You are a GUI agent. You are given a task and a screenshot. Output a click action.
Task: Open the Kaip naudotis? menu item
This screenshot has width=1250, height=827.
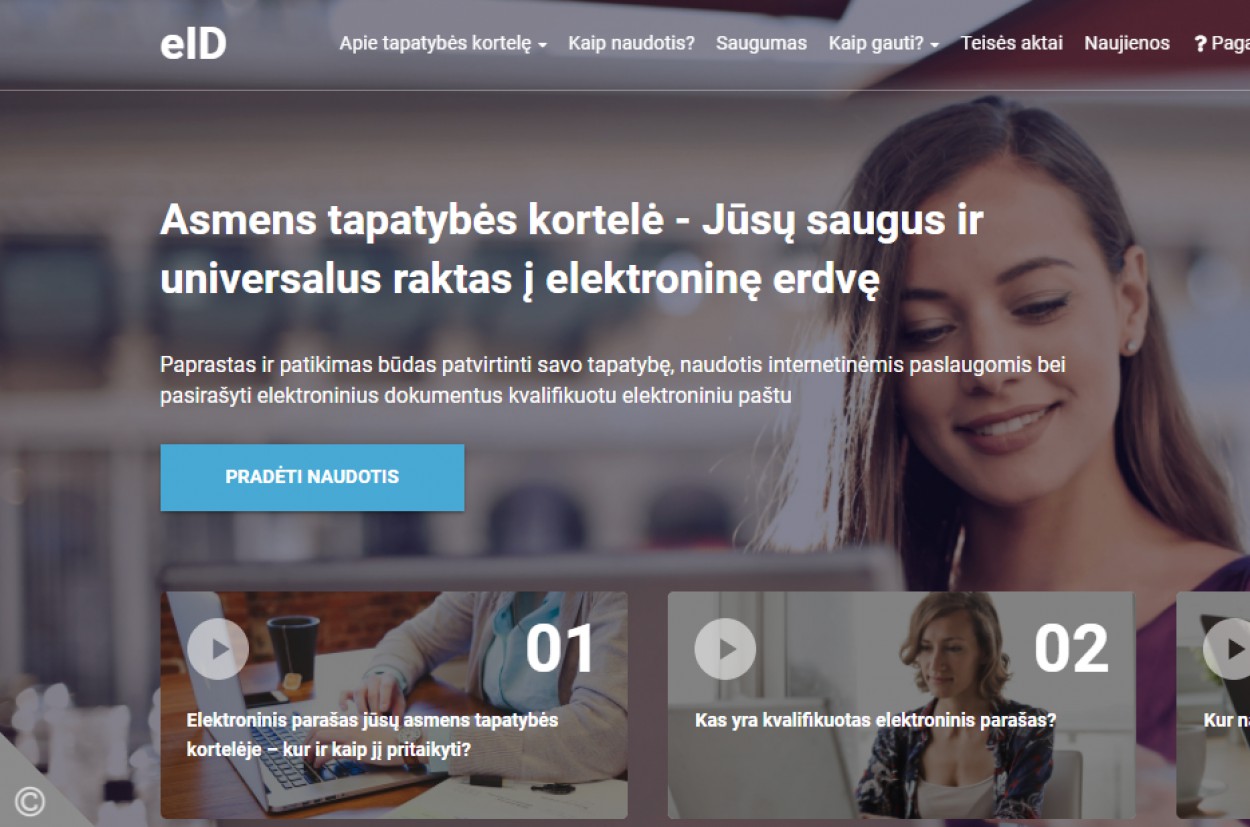pos(631,44)
